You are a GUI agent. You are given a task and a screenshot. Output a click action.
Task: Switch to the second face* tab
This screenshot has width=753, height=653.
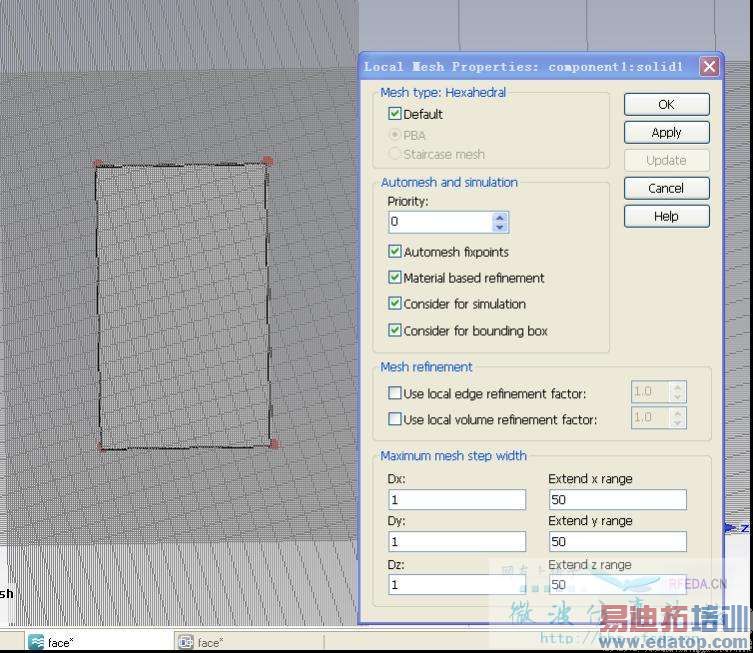click(x=249, y=642)
